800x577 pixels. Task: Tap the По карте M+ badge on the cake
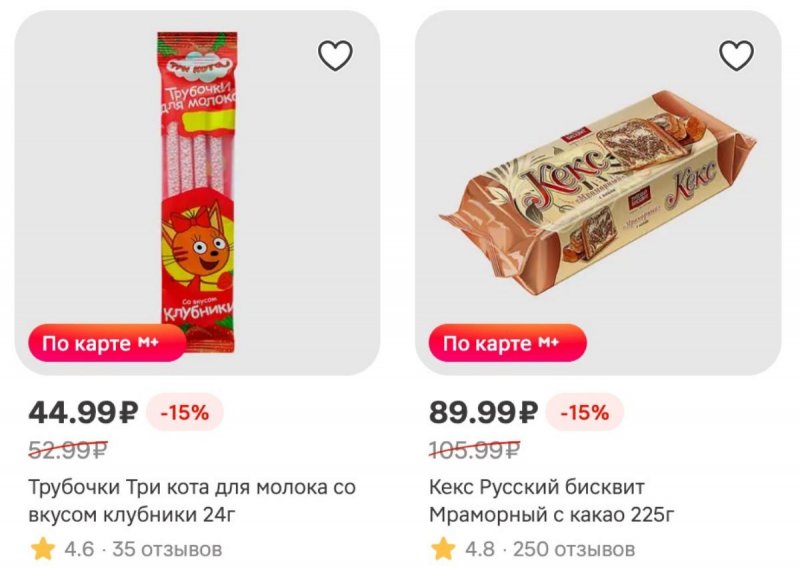coord(508,343)
